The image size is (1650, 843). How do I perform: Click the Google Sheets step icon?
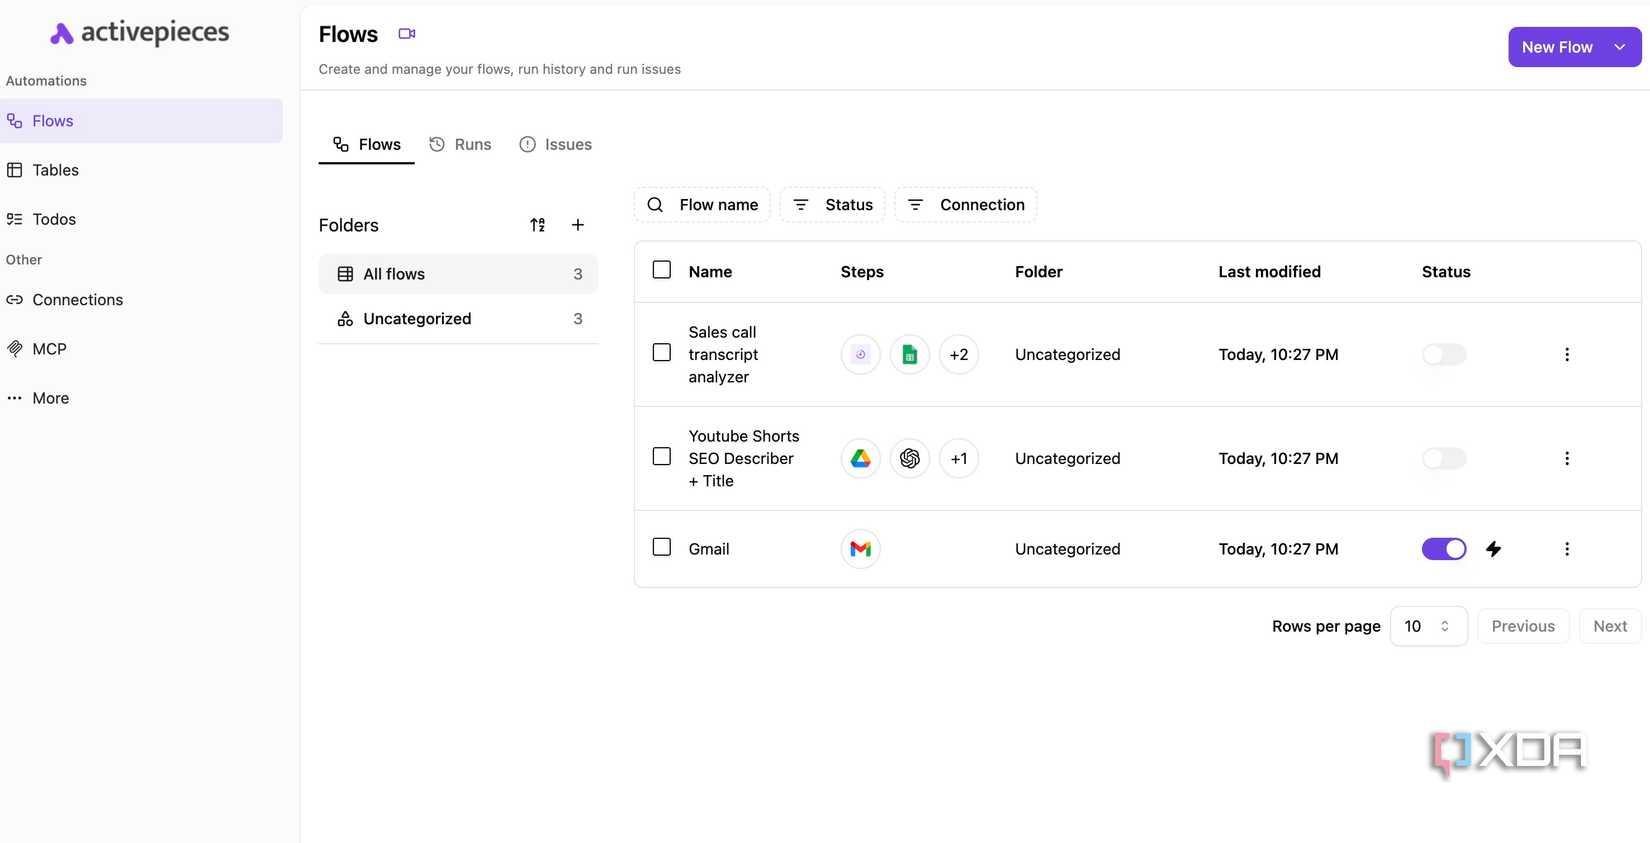(x=910, y=354)
